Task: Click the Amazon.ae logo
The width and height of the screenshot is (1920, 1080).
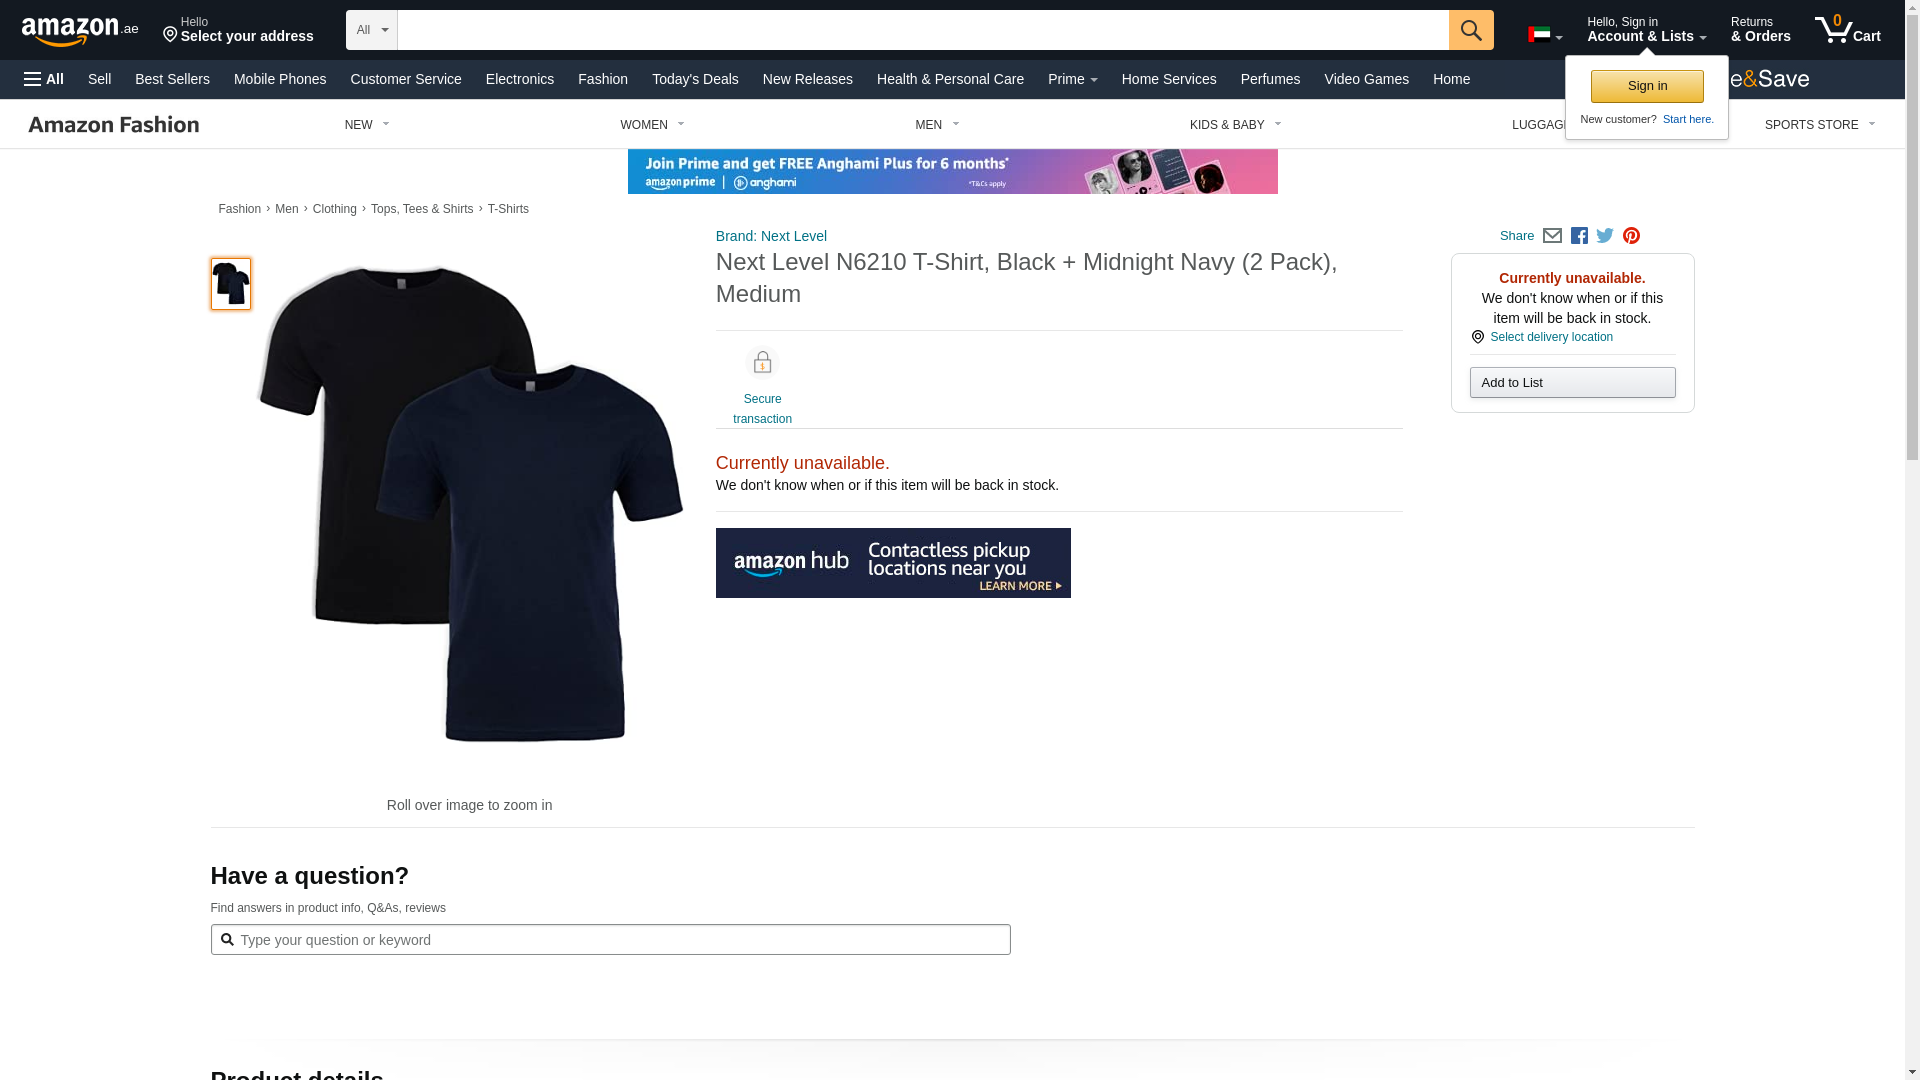Action: [80, 31]
